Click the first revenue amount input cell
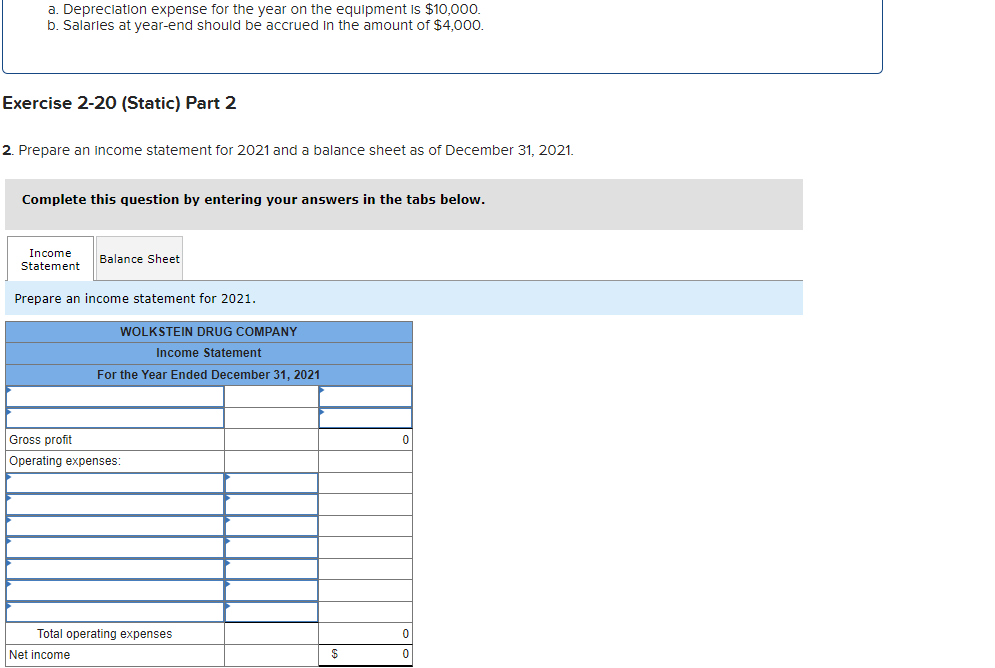The image size is (995, 668). point(365,396)
